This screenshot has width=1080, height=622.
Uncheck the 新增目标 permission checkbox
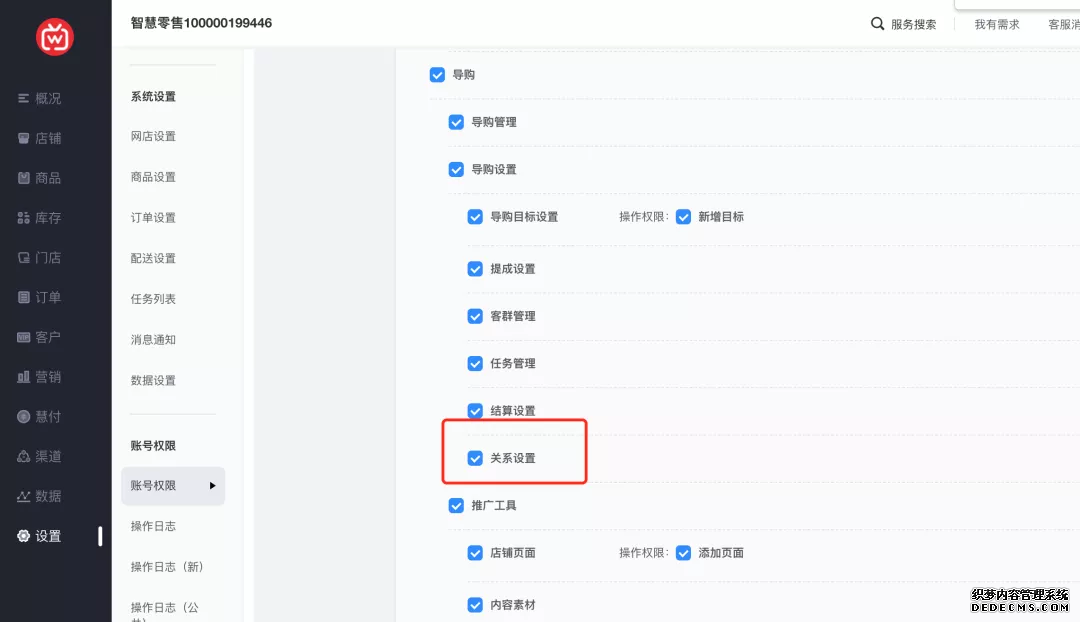pyautogui.click(x=683, y=217)
